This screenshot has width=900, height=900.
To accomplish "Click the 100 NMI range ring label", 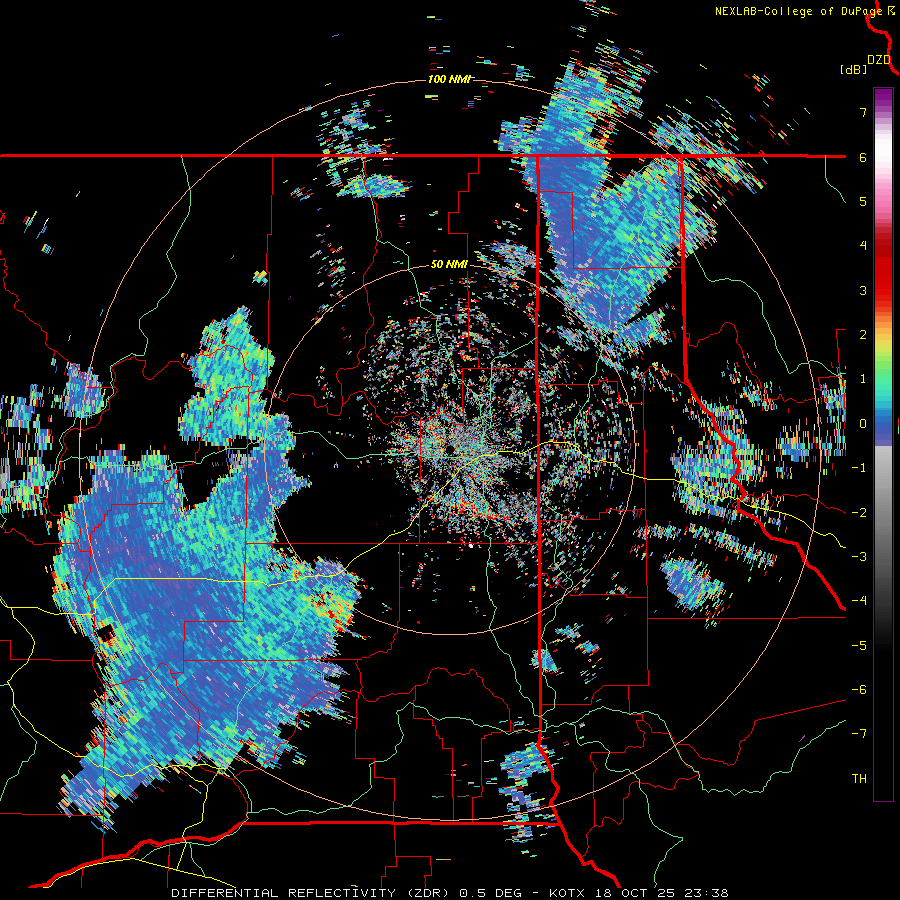I will pyautogui.click(x=449, y=79).
